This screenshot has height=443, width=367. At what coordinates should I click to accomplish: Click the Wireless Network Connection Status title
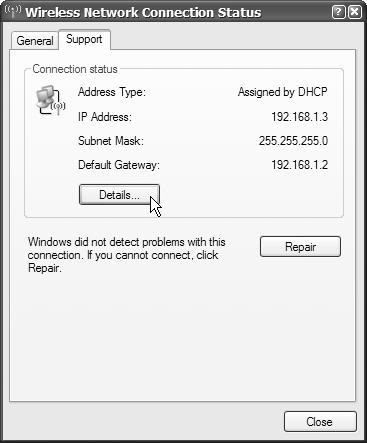143,13
